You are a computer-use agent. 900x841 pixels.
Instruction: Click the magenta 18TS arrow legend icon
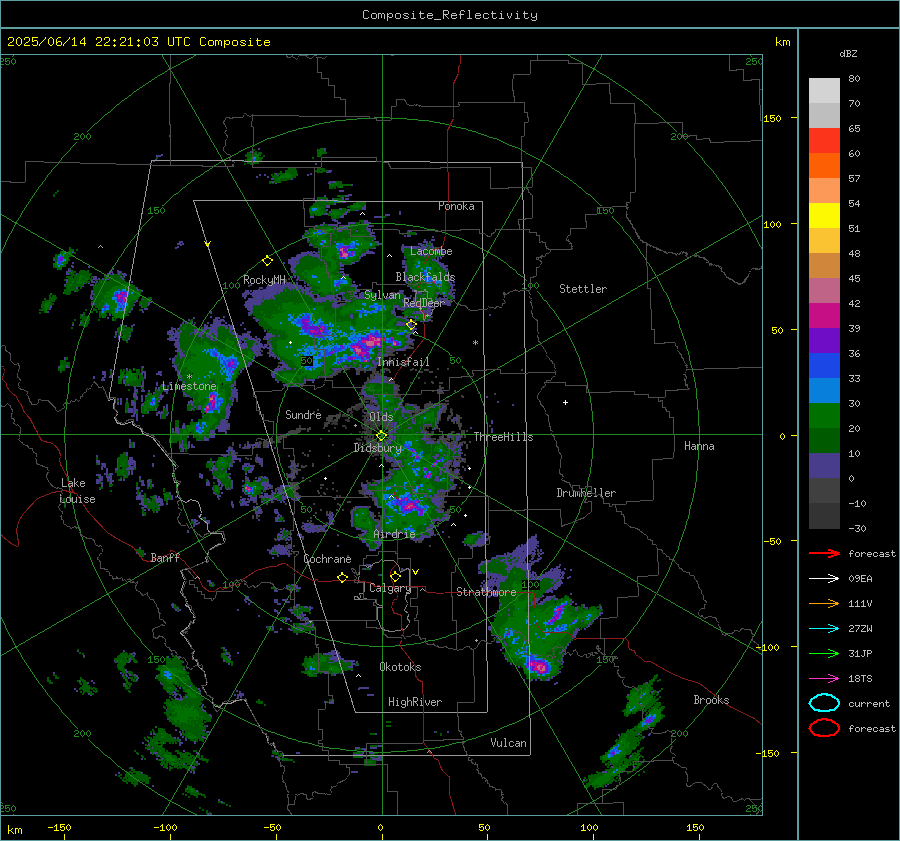824,679
